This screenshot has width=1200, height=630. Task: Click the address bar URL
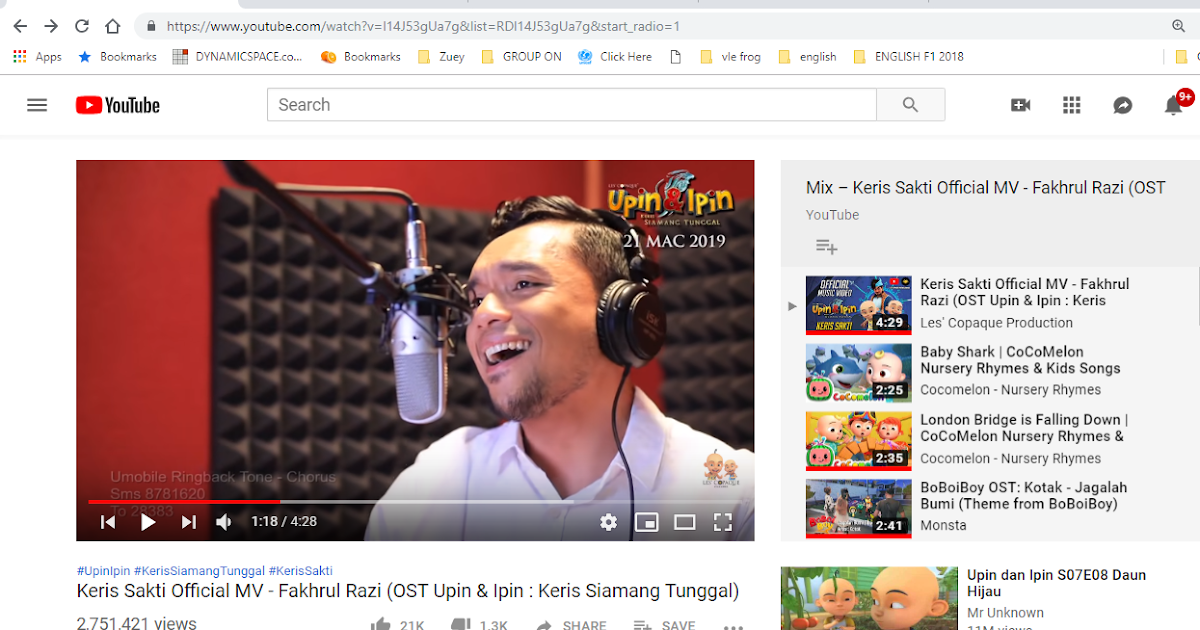[423, 26]
